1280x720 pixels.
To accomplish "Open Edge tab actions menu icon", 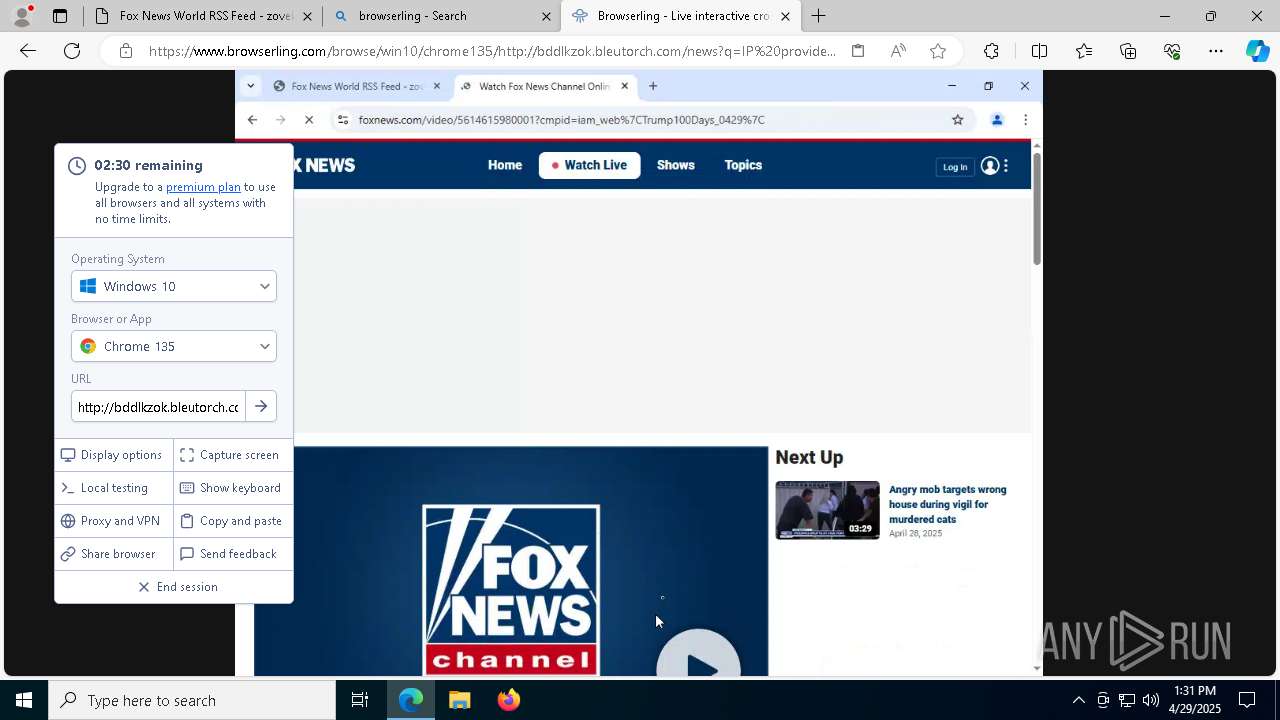I will (60, 16).
